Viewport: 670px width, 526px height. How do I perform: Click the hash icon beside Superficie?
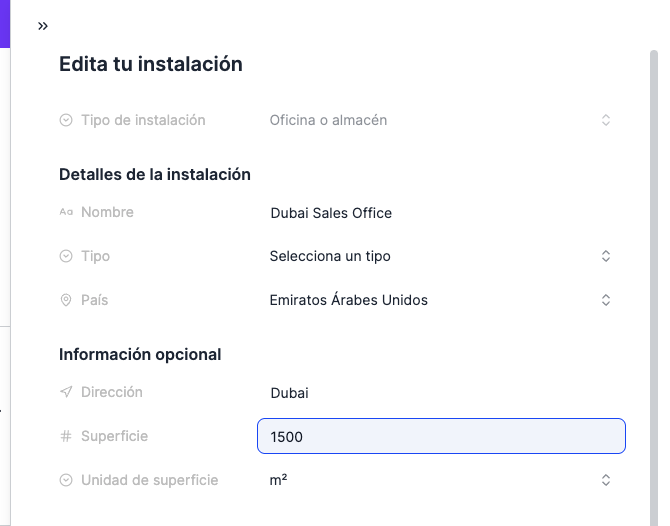point(66,436)
